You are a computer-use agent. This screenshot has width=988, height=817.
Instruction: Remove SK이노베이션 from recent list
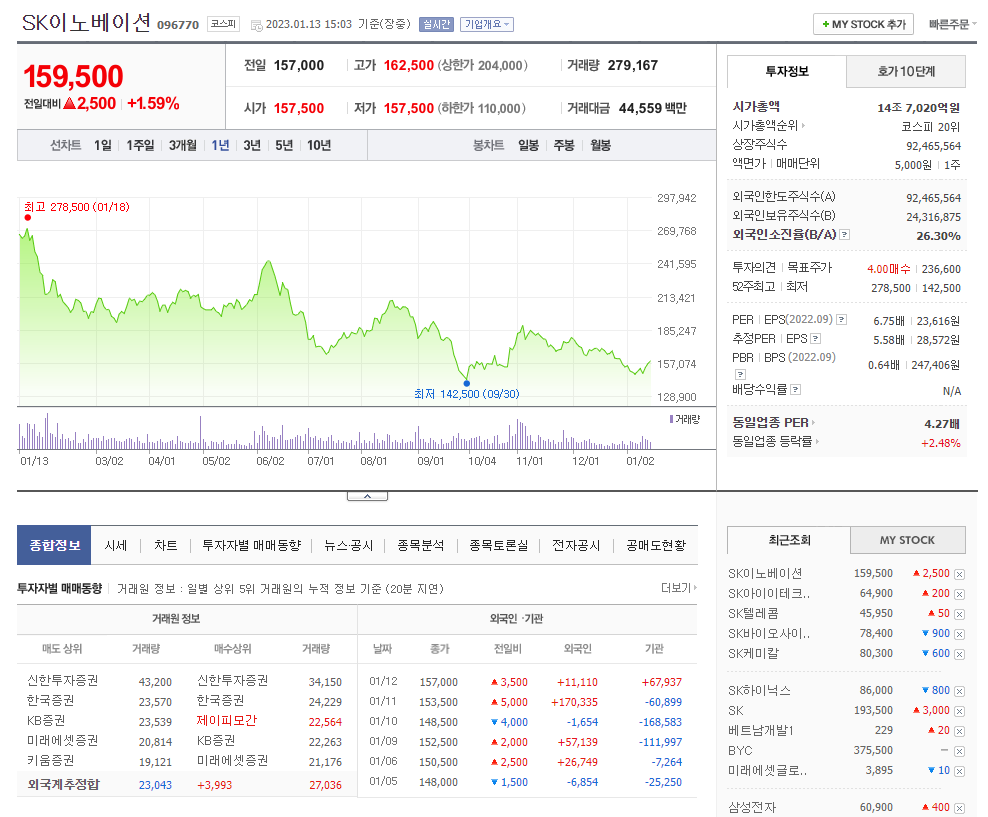[x=959, y=574]
